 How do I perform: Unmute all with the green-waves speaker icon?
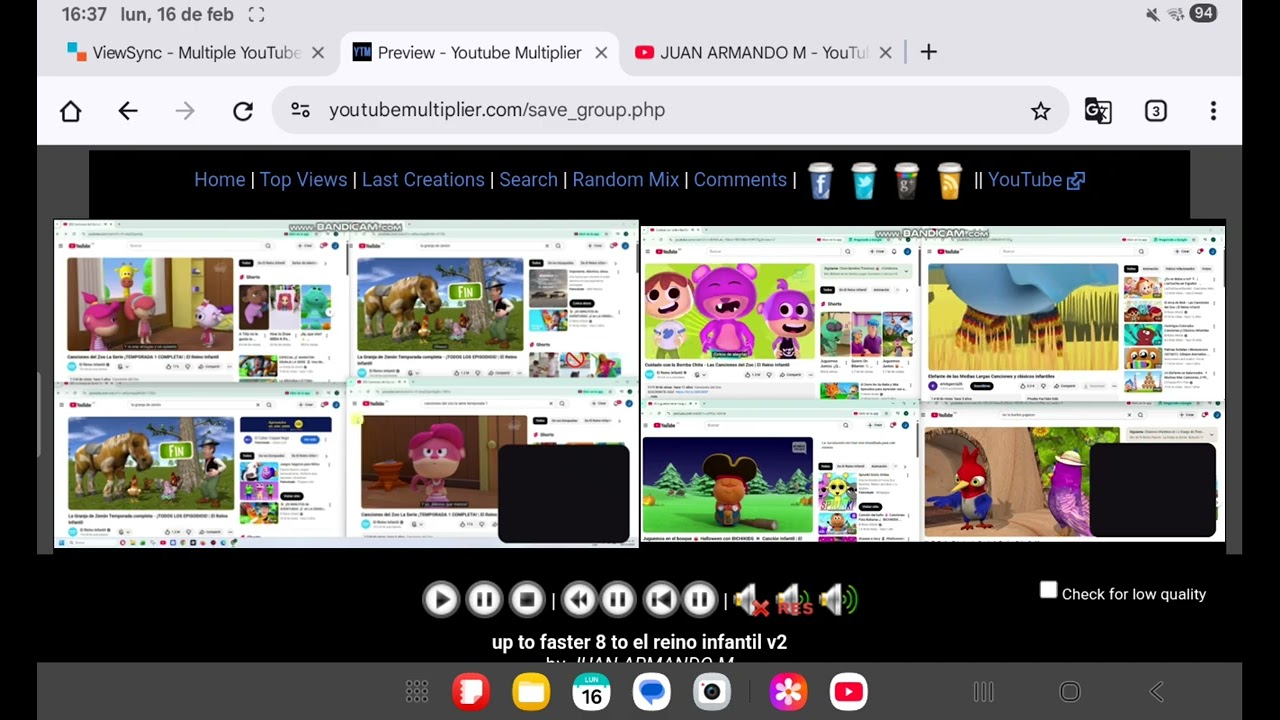[x=838, y=600]
